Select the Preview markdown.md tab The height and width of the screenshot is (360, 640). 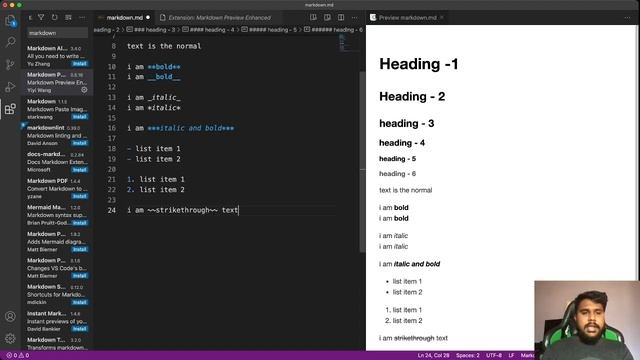pyautogui.click(x=407, y=18)
